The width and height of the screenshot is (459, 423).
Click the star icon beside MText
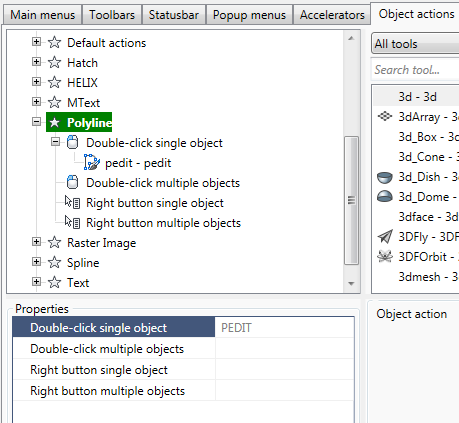coord(54,102)
